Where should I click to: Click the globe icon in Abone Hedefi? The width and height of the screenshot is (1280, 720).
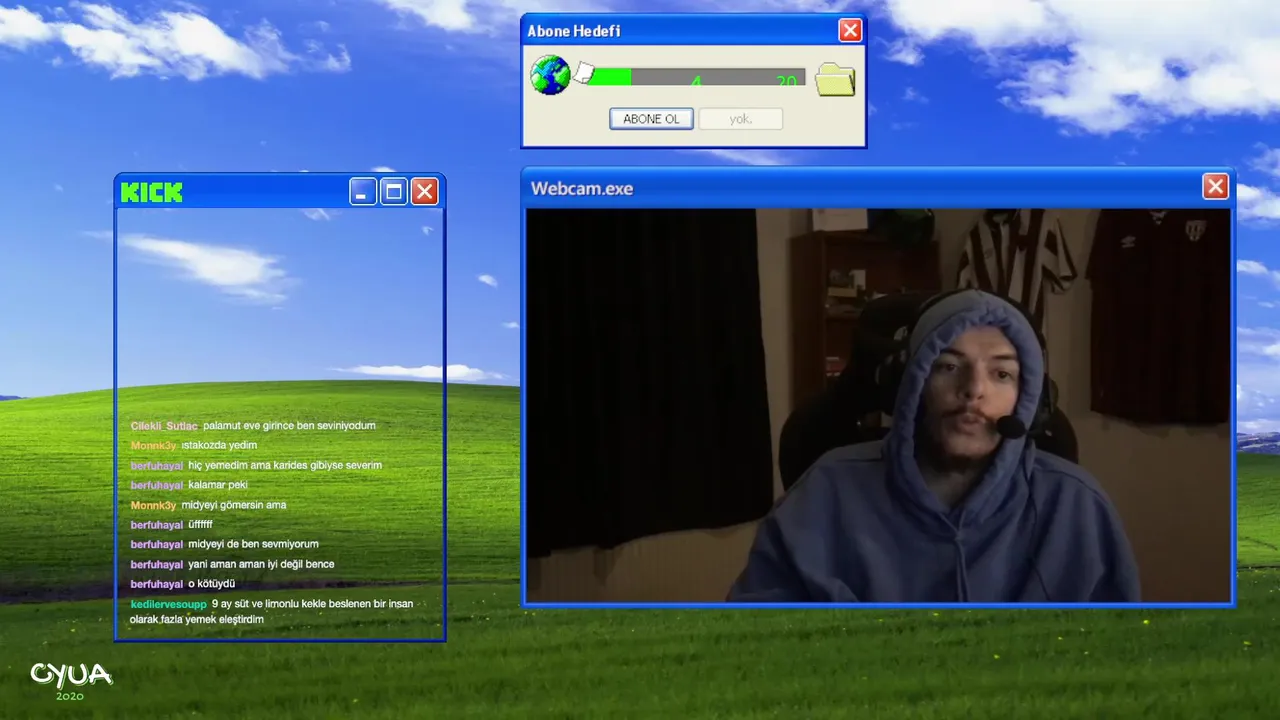(x=550, y=75)
